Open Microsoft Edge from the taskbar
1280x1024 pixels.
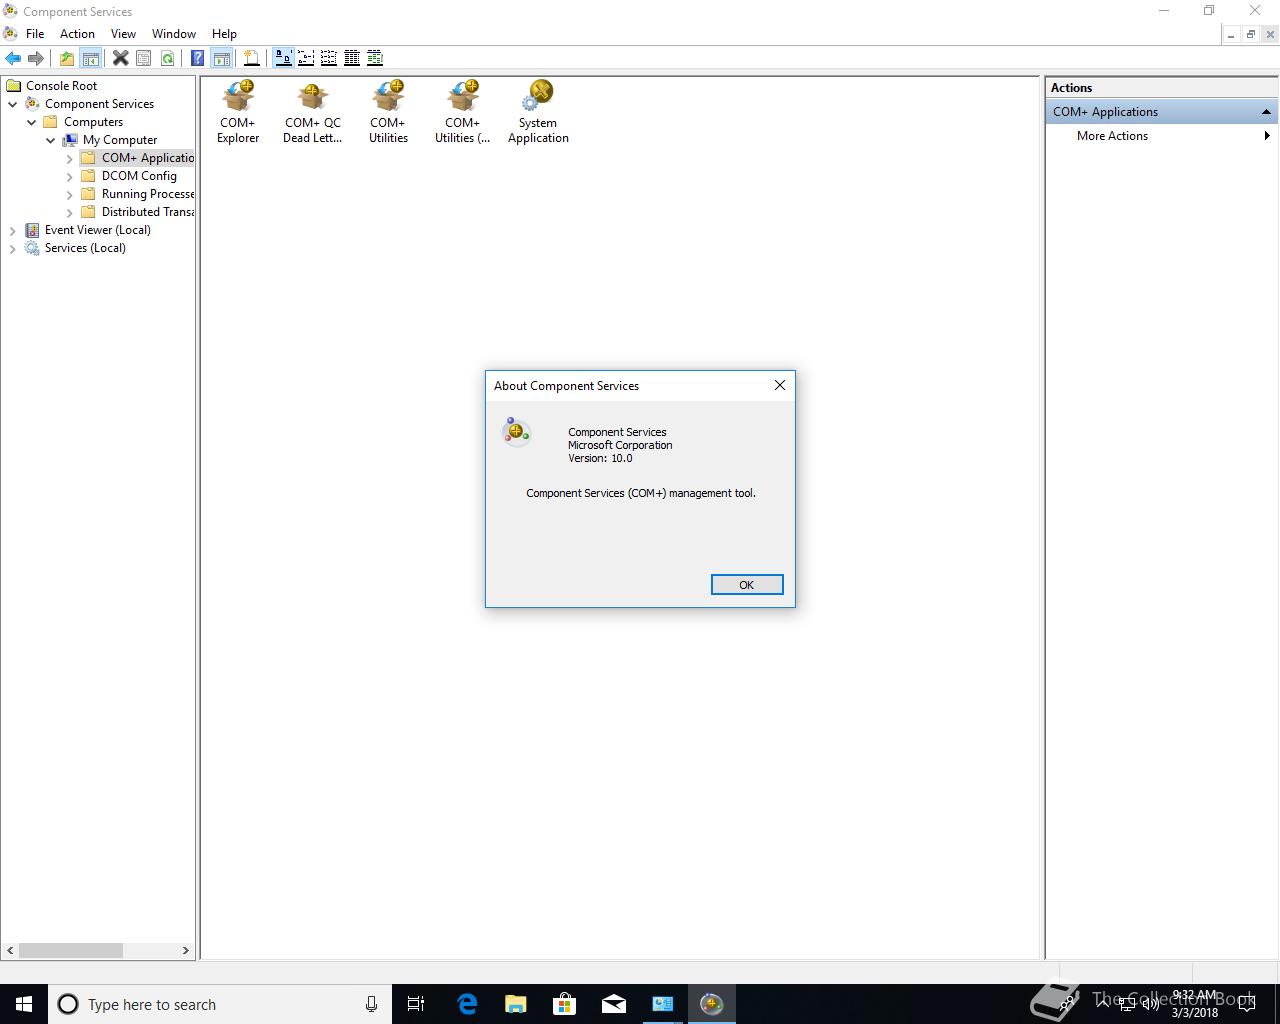(467, 1004)
